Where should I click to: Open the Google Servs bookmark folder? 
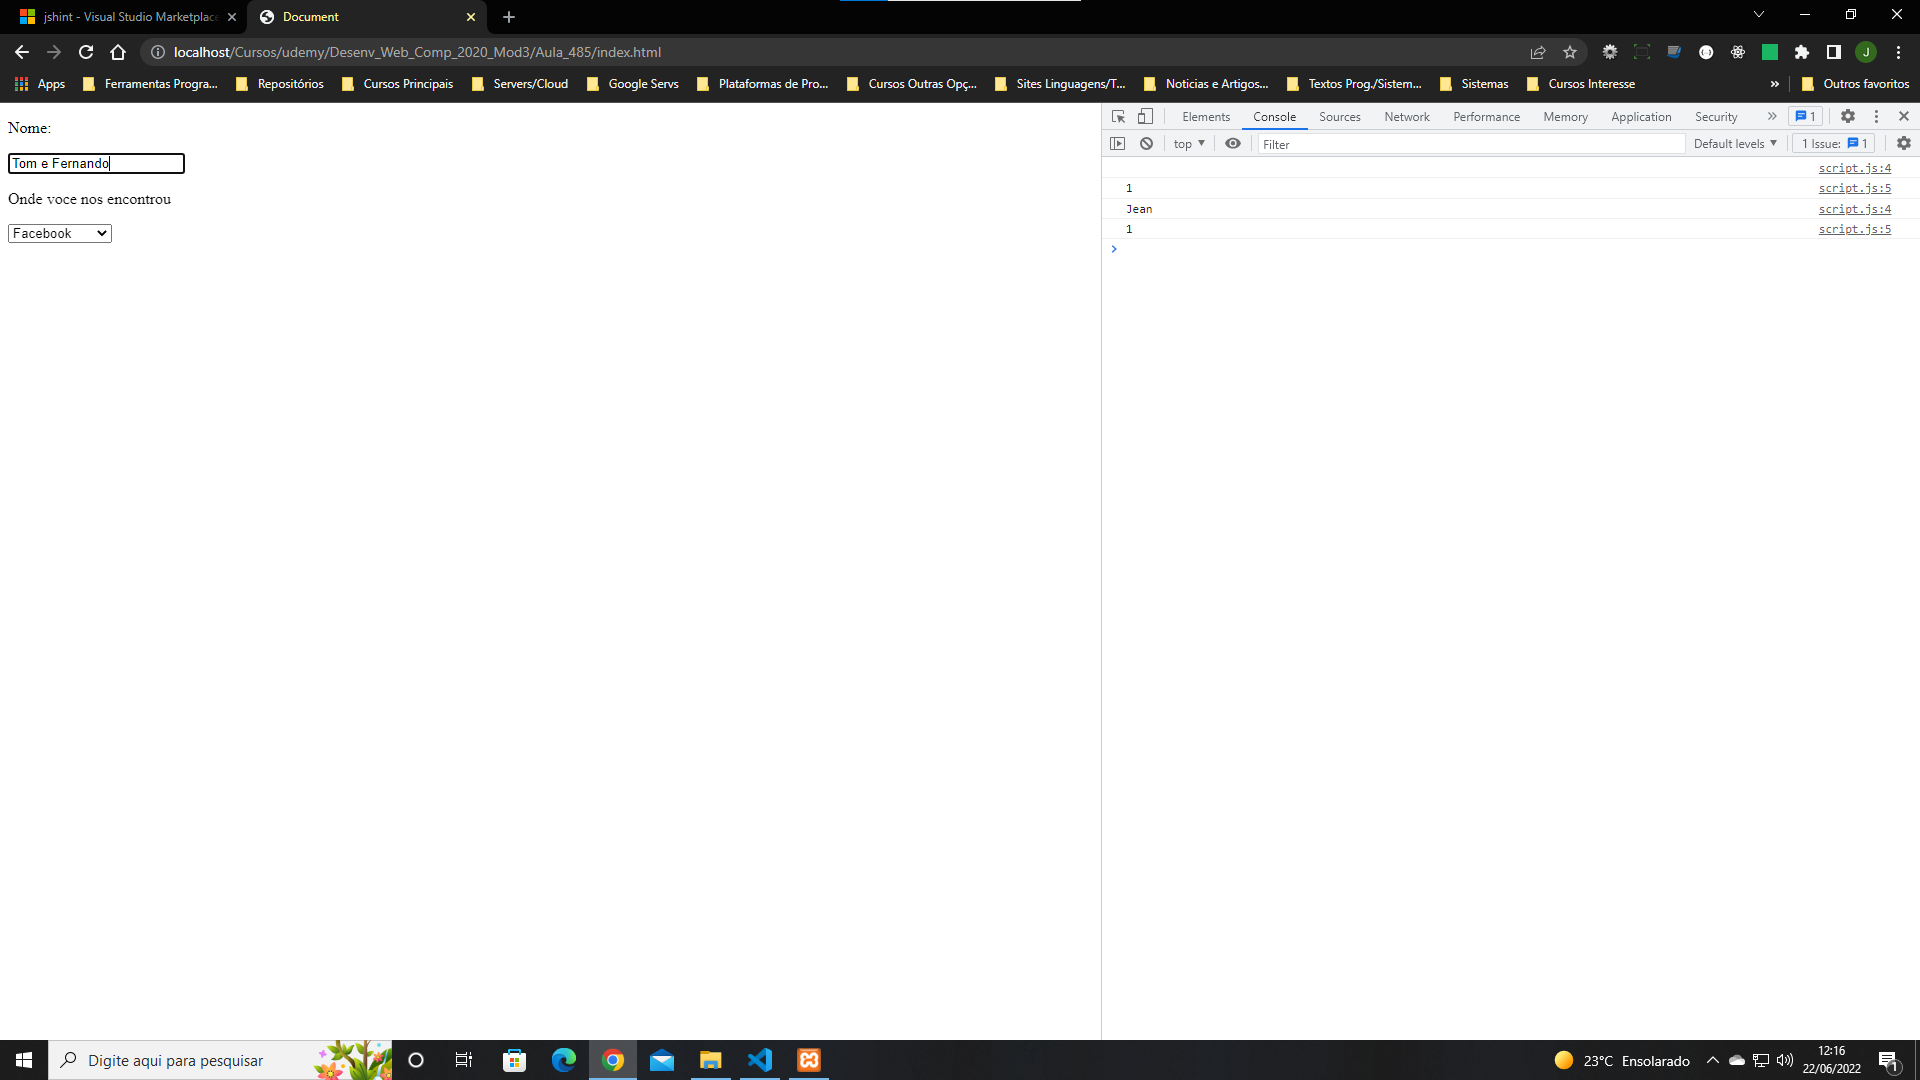[x=633, y=84]
